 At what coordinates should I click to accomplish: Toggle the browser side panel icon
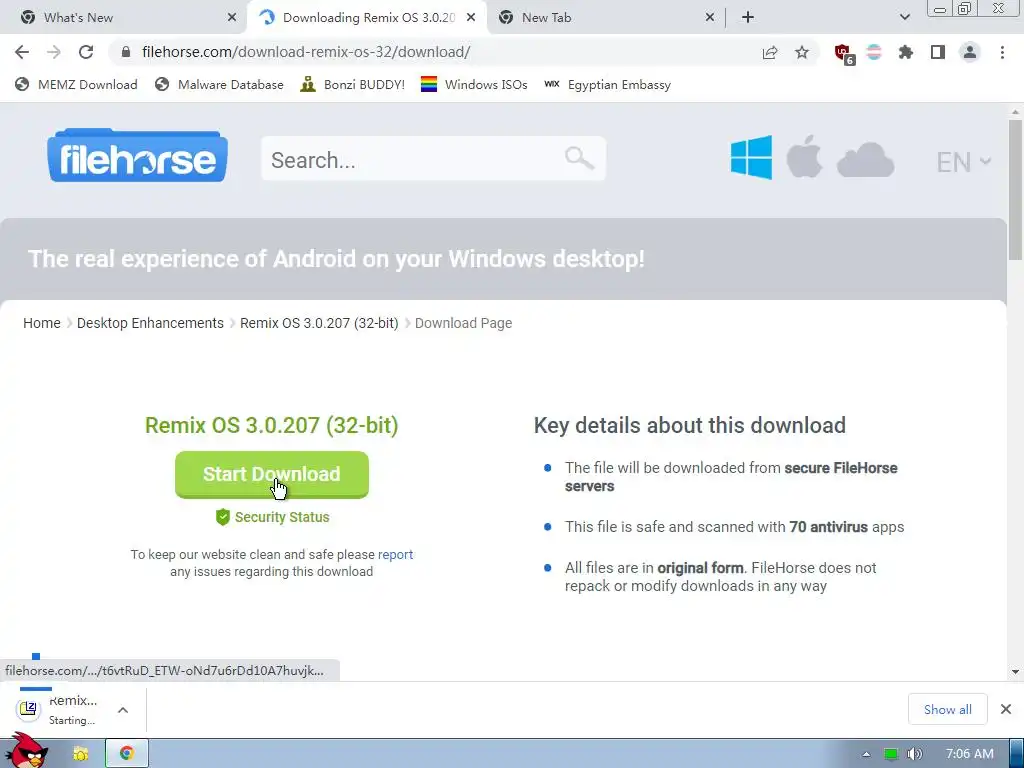click(x=938, y=52)
